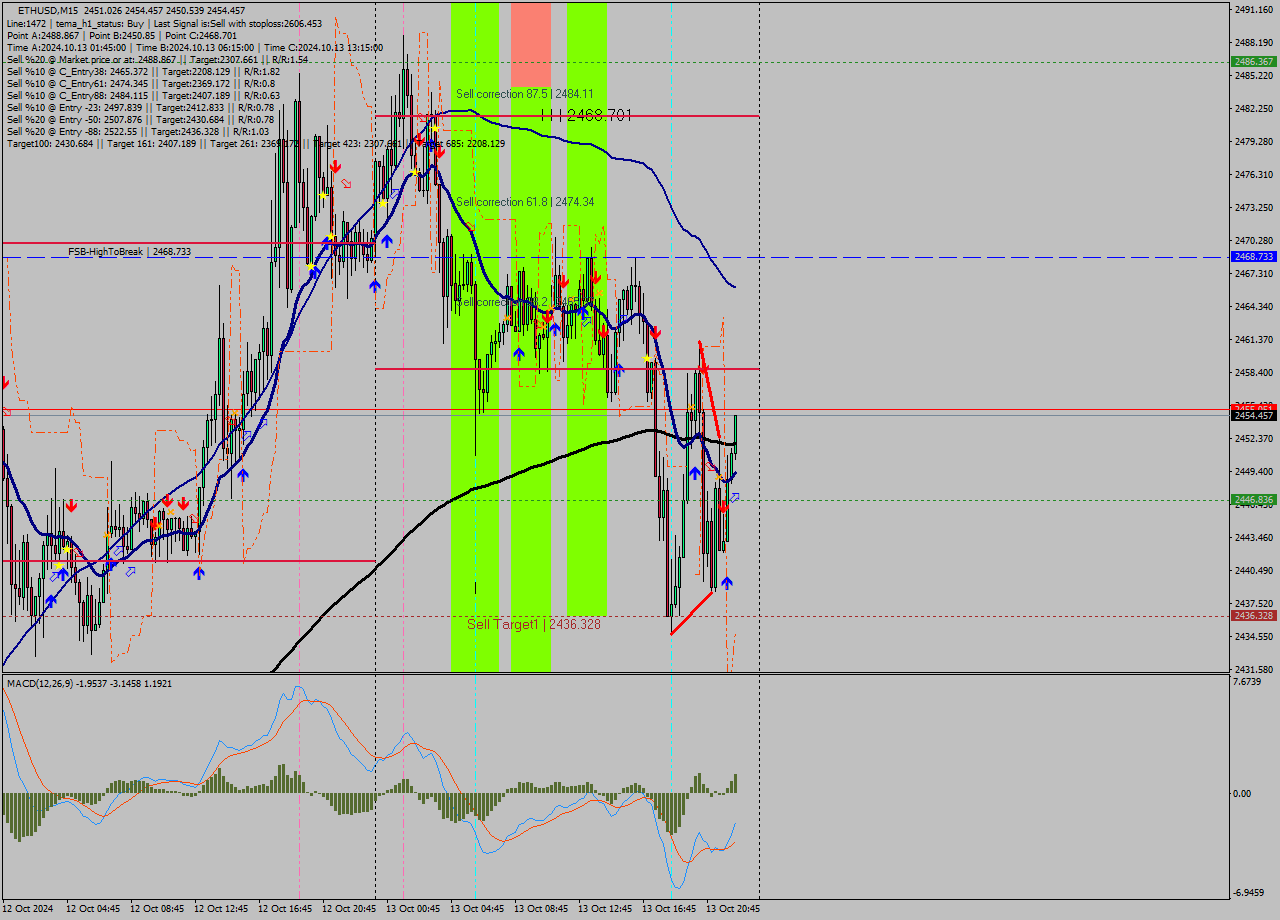Click the 2440.490 price axis label
The width and height of the screenshot is (1280, 920).
(x=1254, y=570)
